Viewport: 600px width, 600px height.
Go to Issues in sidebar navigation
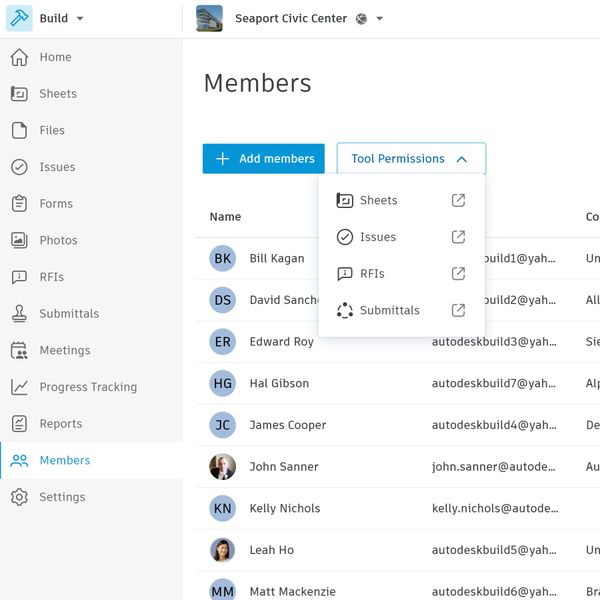pyautogui.click(x=57, y=167)
